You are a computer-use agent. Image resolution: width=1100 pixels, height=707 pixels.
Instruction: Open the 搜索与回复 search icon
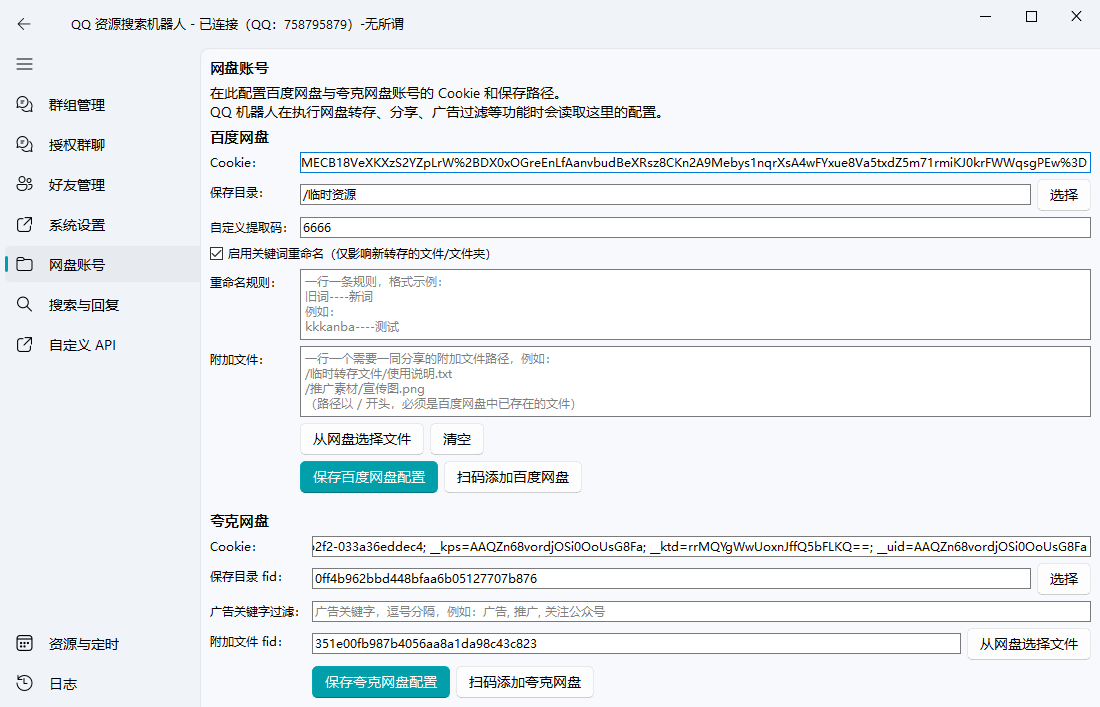coord(22,304)
